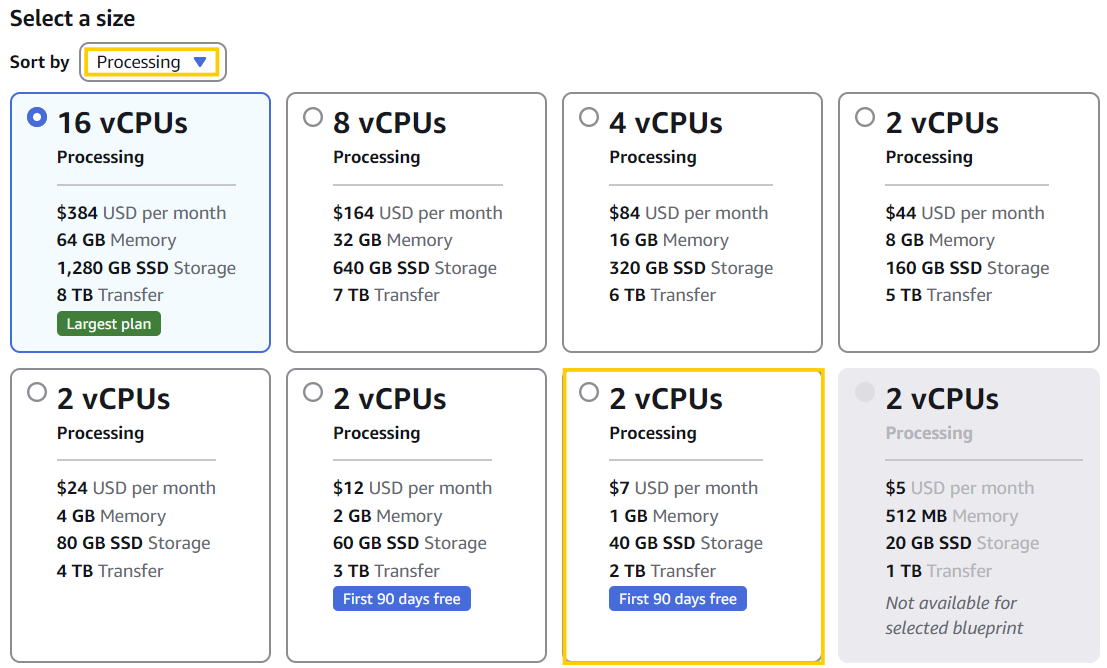Viewport: 1107px width, 668px height.
Task: Click the Select a size heading
Action: 72,19
